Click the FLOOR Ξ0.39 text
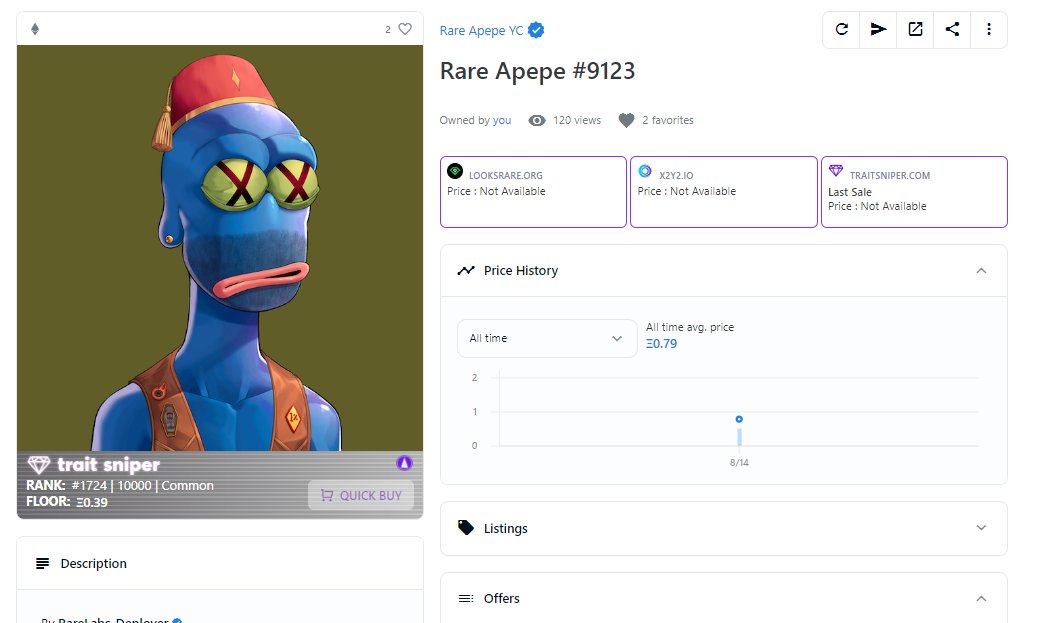1040x623 pixels. click(67, 502)
